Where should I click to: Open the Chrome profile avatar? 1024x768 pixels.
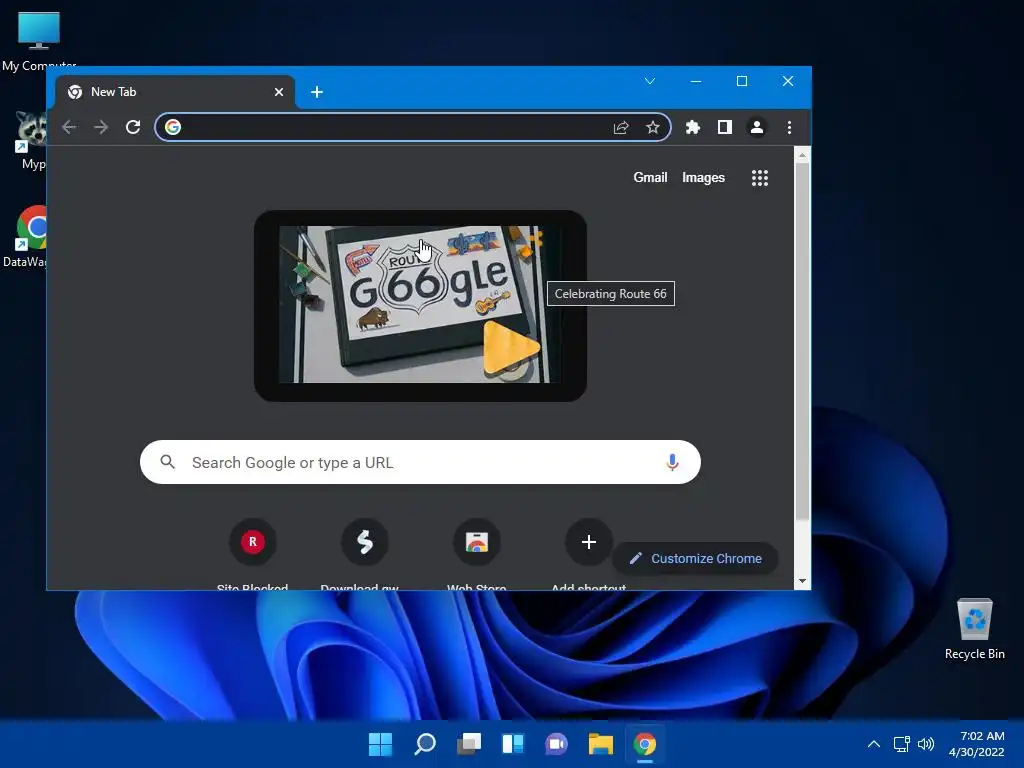click(757, 127)
